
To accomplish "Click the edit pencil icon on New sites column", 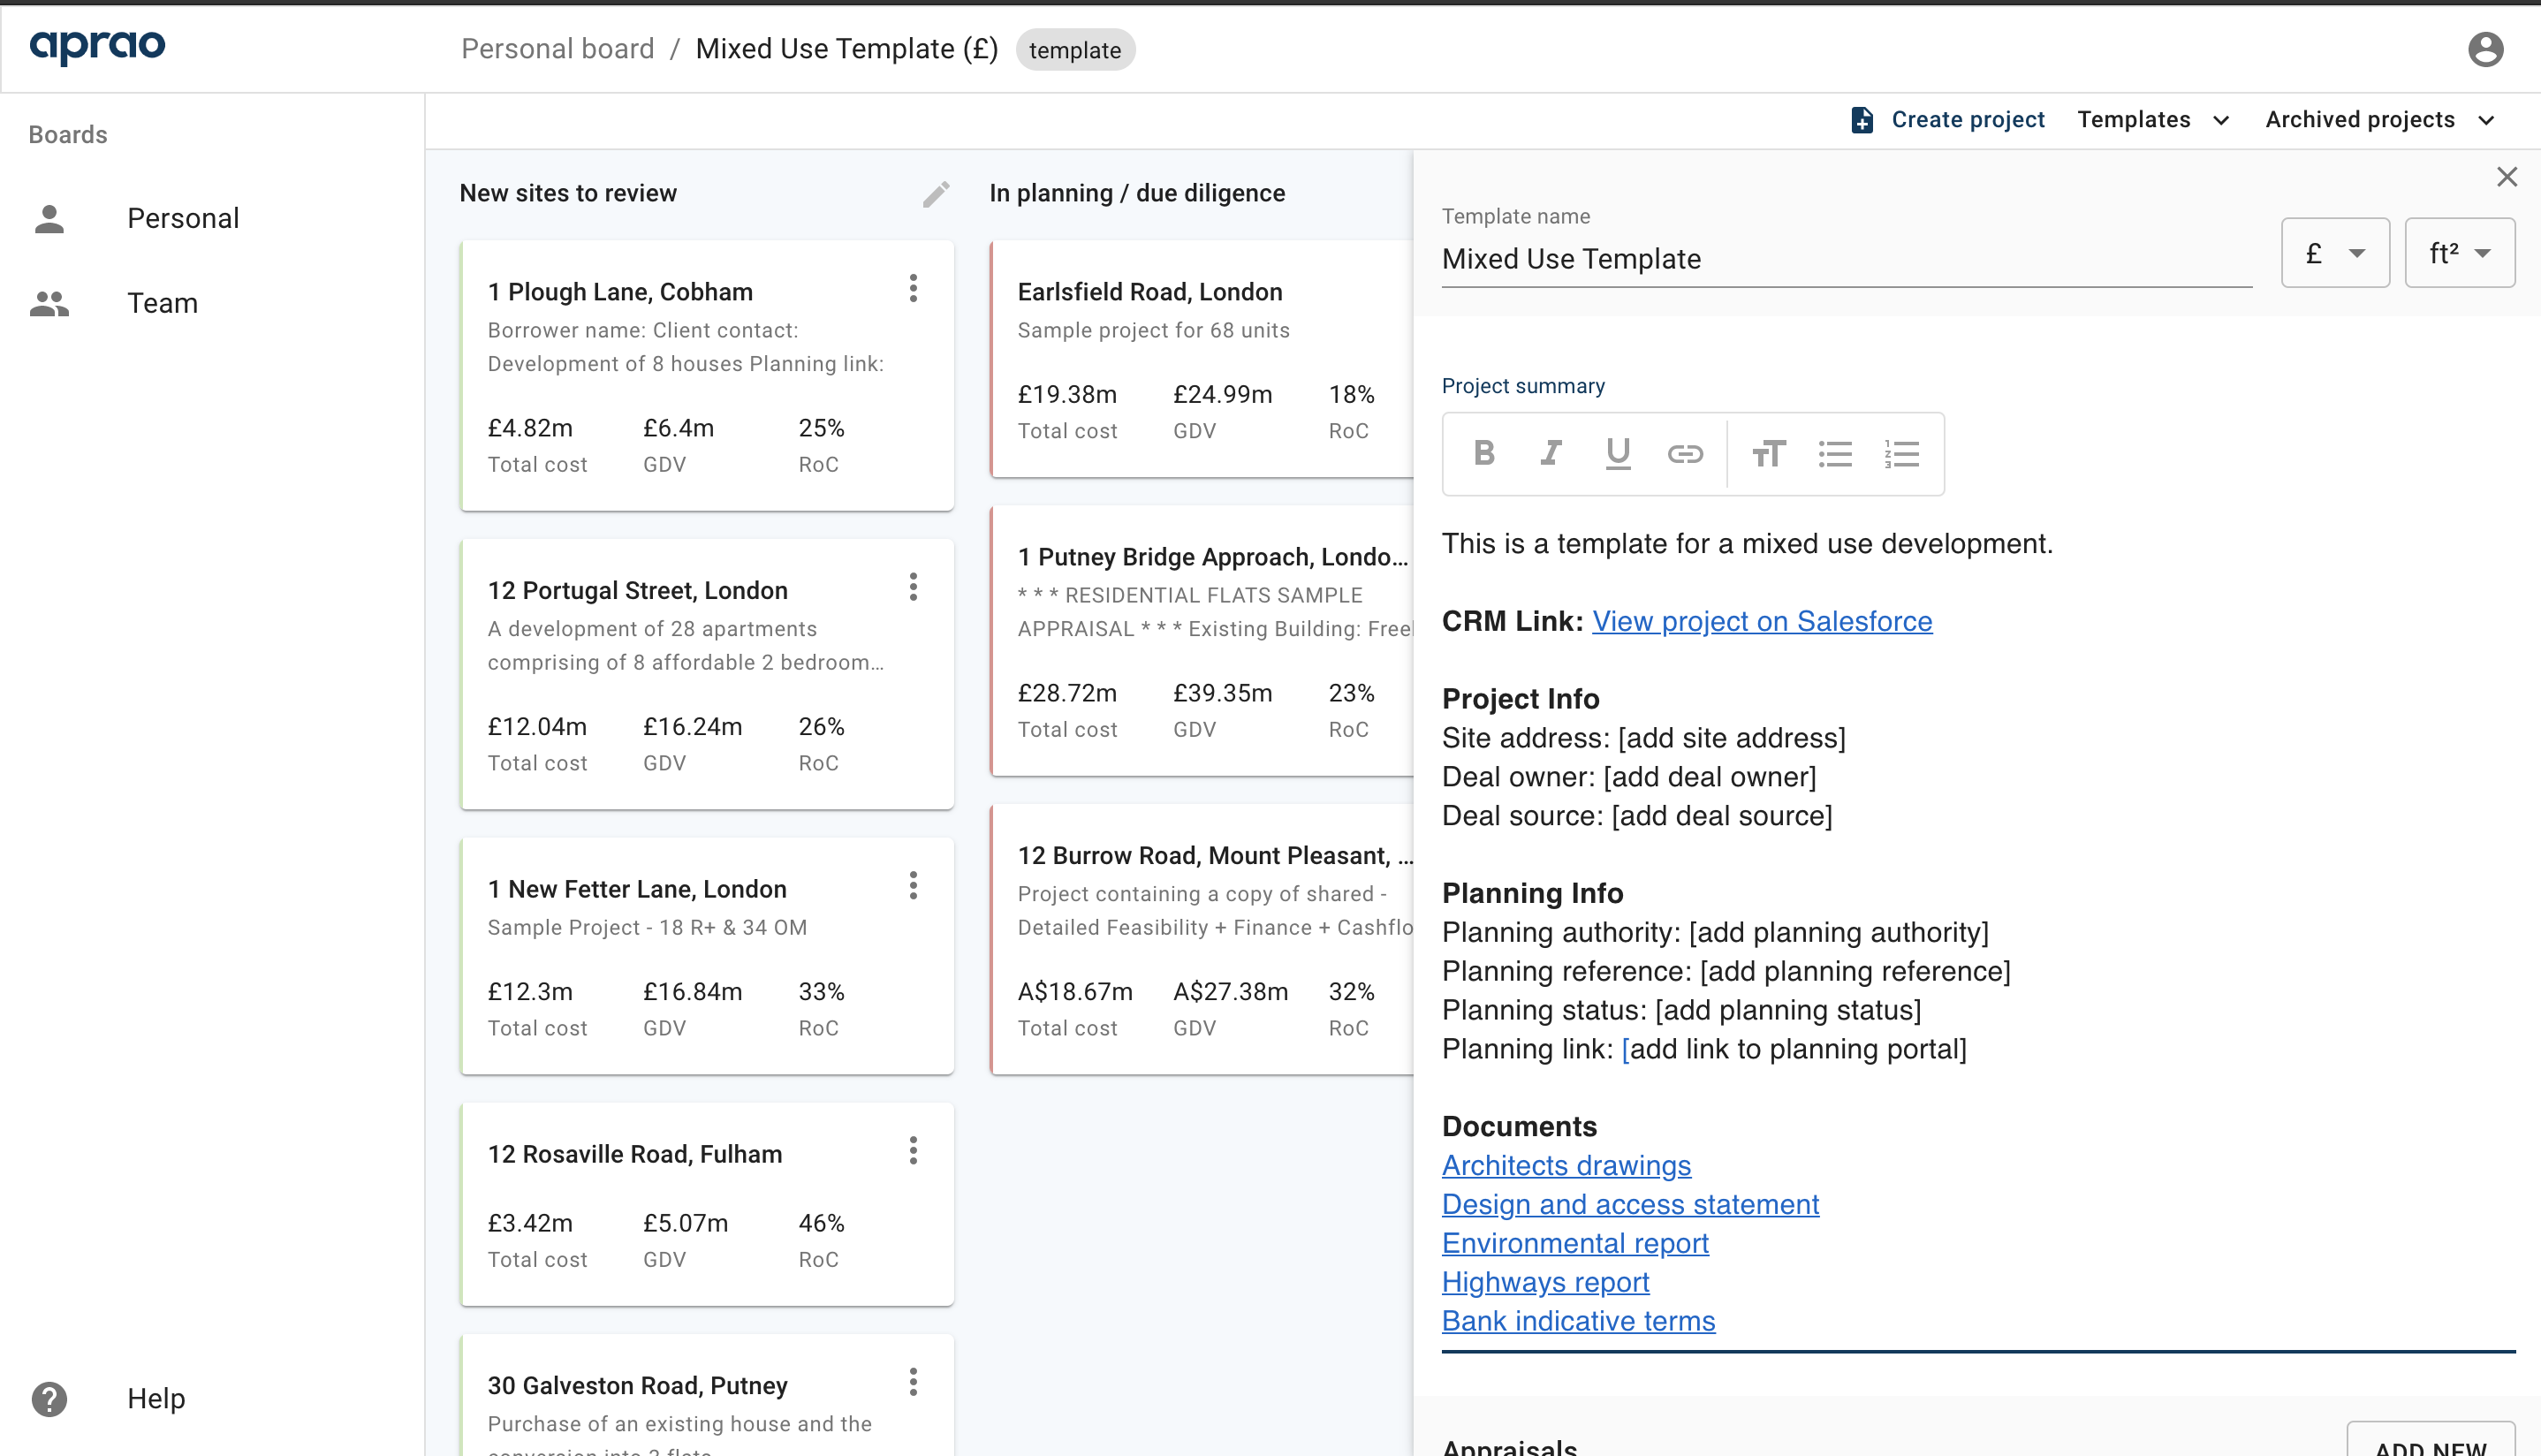I will click(937, 193).
